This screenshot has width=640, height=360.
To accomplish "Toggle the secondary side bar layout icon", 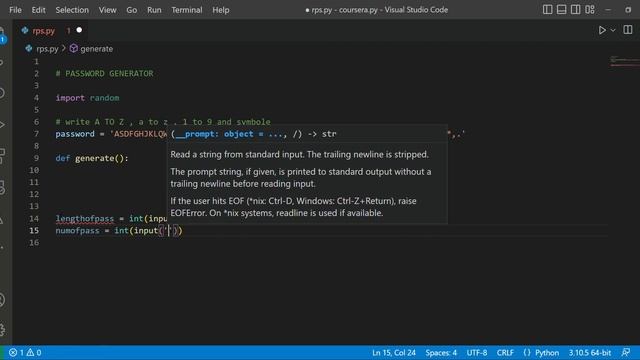I will coord(576,9).
